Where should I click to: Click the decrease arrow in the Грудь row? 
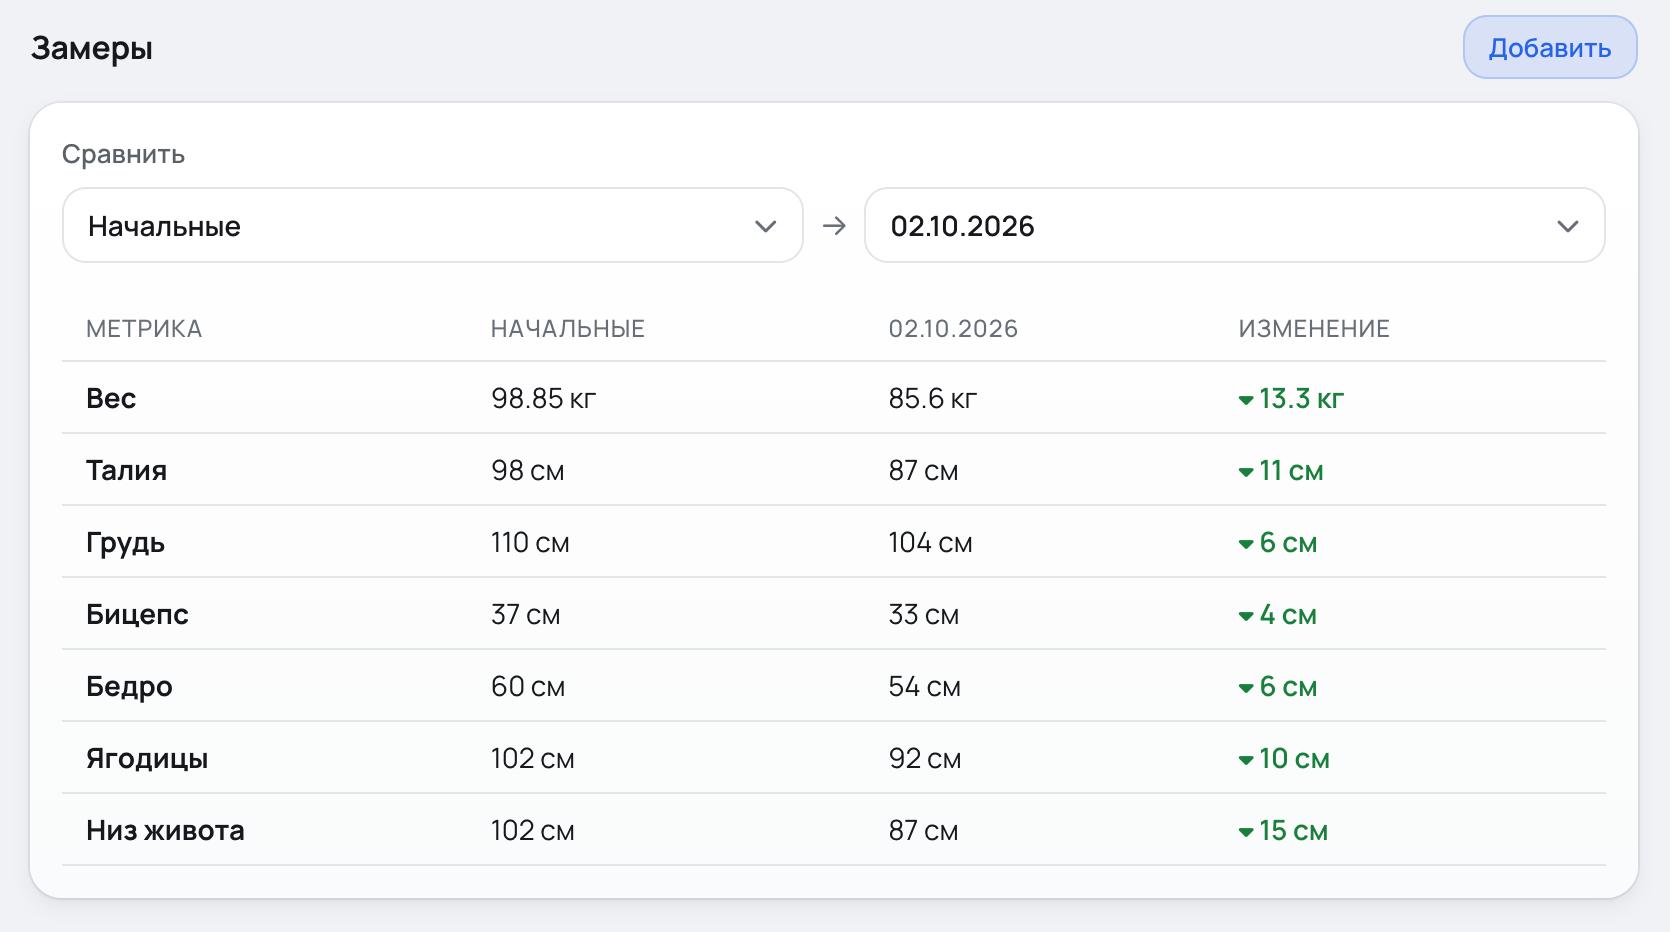[1246, 544]
